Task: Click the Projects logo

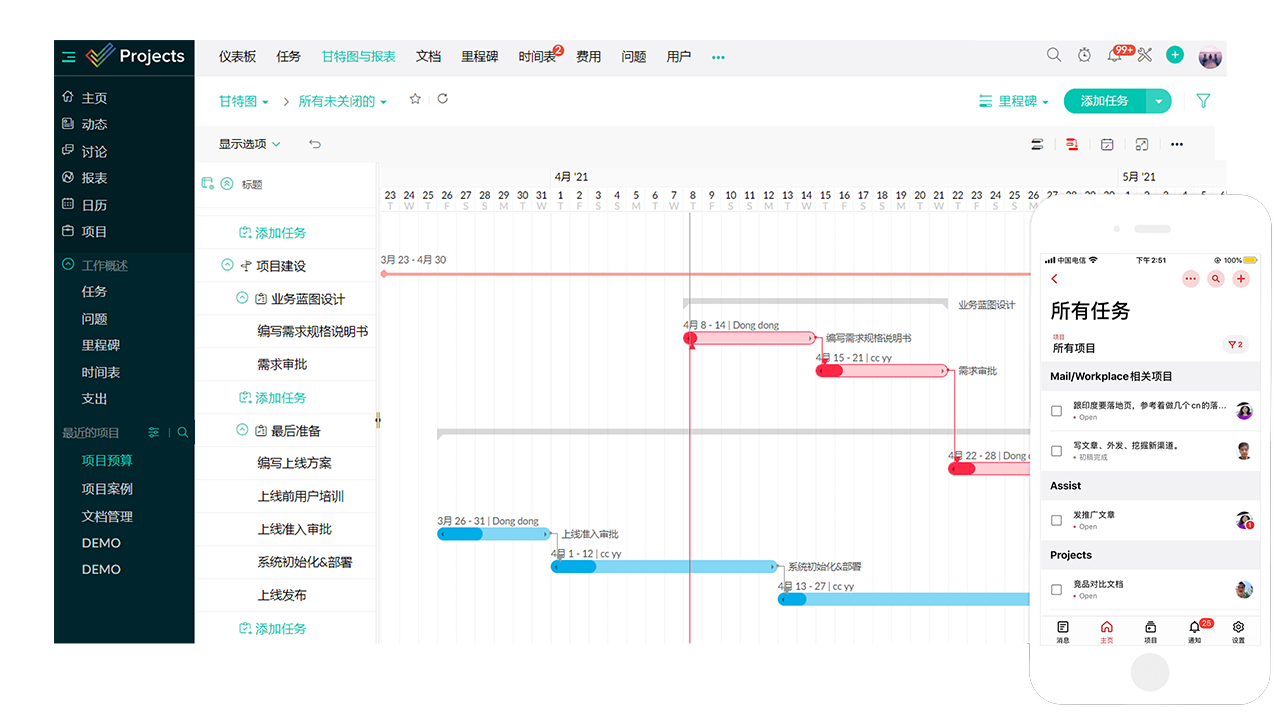Action: [135, 56]
